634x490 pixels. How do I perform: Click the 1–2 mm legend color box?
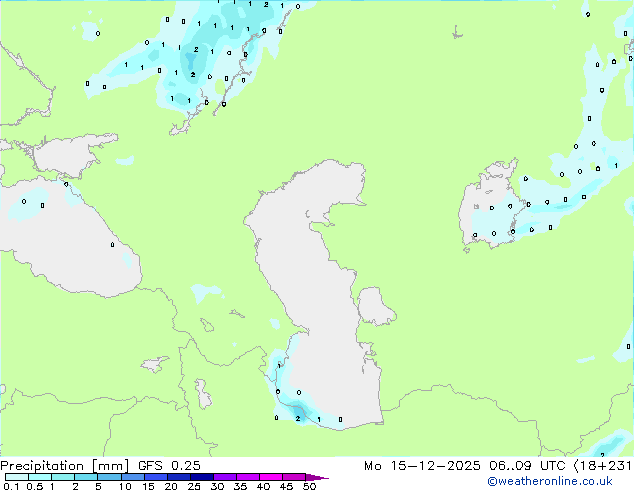[63, 477]
